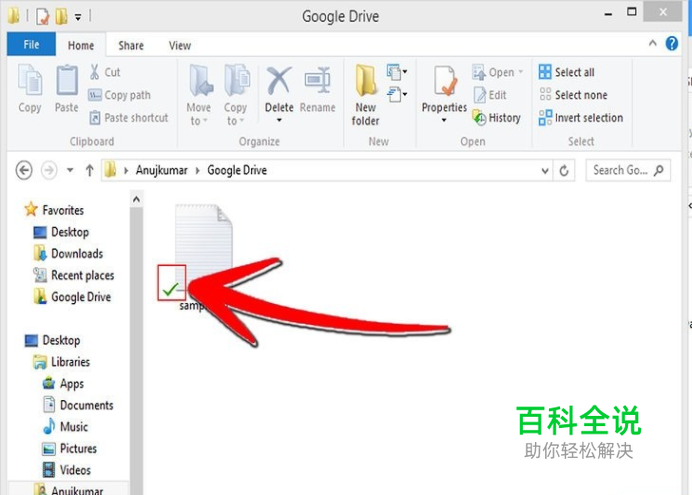Open the New item dropdown icon
The width and height of the screenshot is (692, 495).
(396, 72)
